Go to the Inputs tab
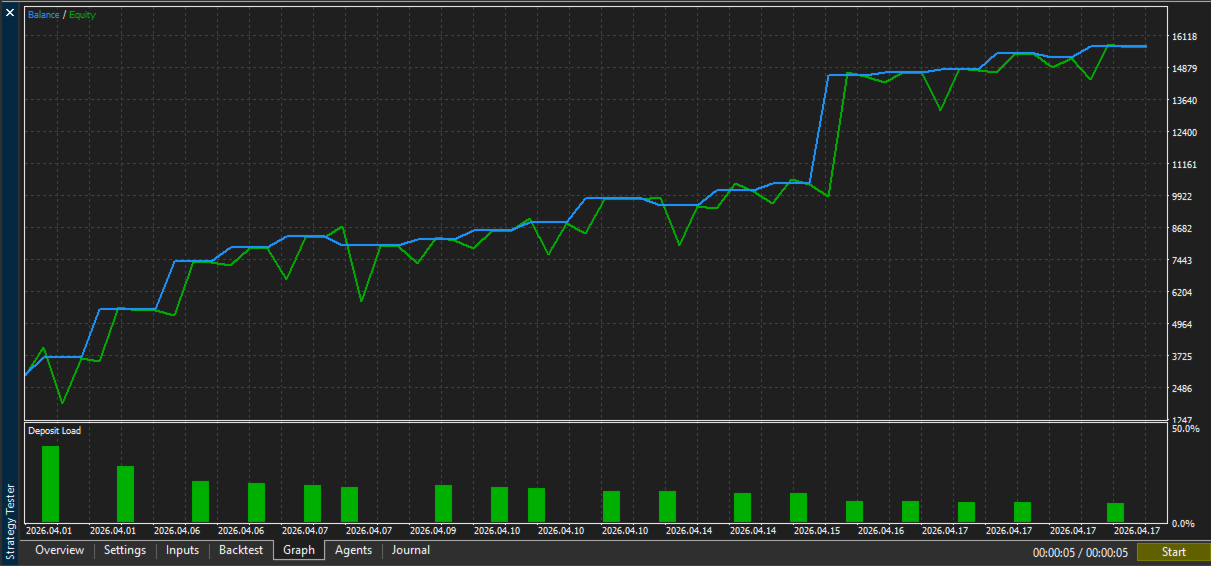 (x=182, y=550)
